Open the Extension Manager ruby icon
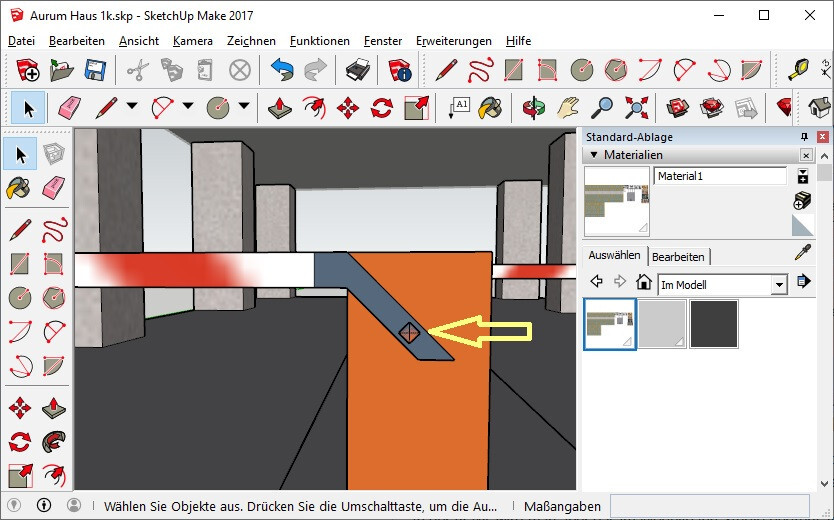This screenshot has height=520, width=834. pos(783,108)
